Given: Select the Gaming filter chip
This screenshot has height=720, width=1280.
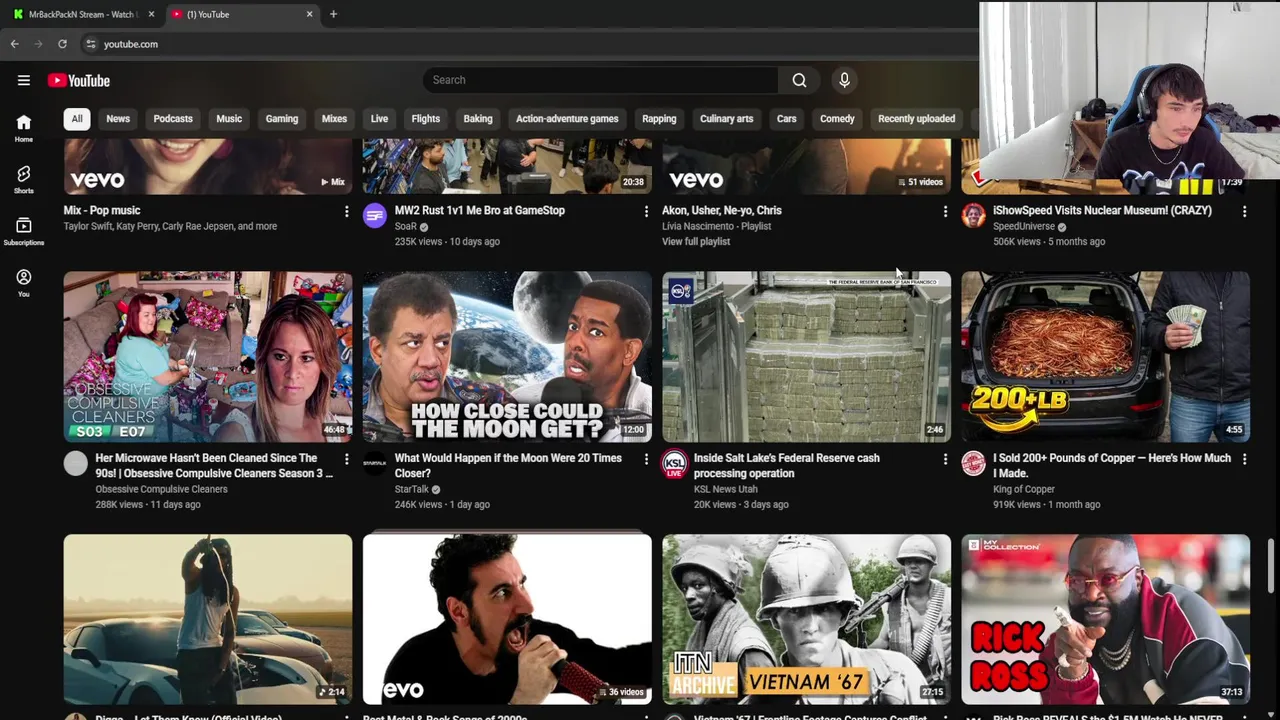Looking at the screenshot, I should pyautogui.click(x=282, y=119).
